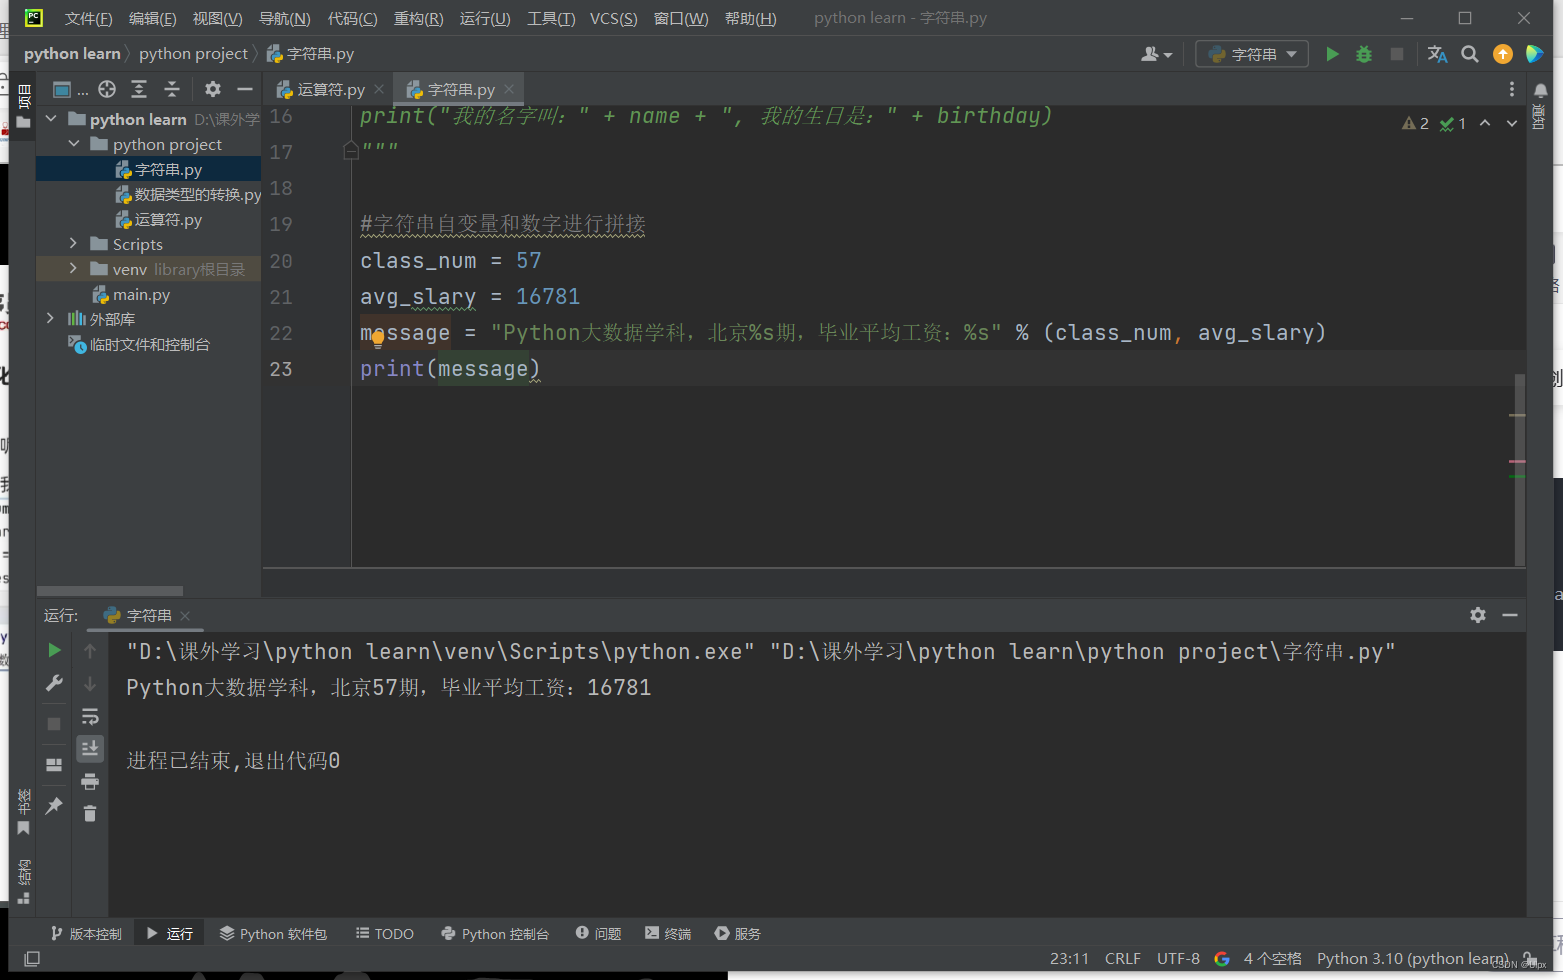Enable print output option in console
This screenshot has height=980, width=1563.
[90, 781]
